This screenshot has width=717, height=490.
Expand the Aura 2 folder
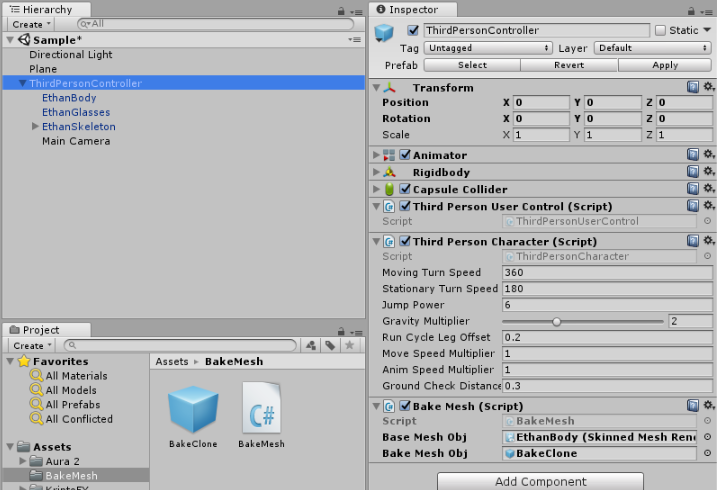[x=22, y=461]
